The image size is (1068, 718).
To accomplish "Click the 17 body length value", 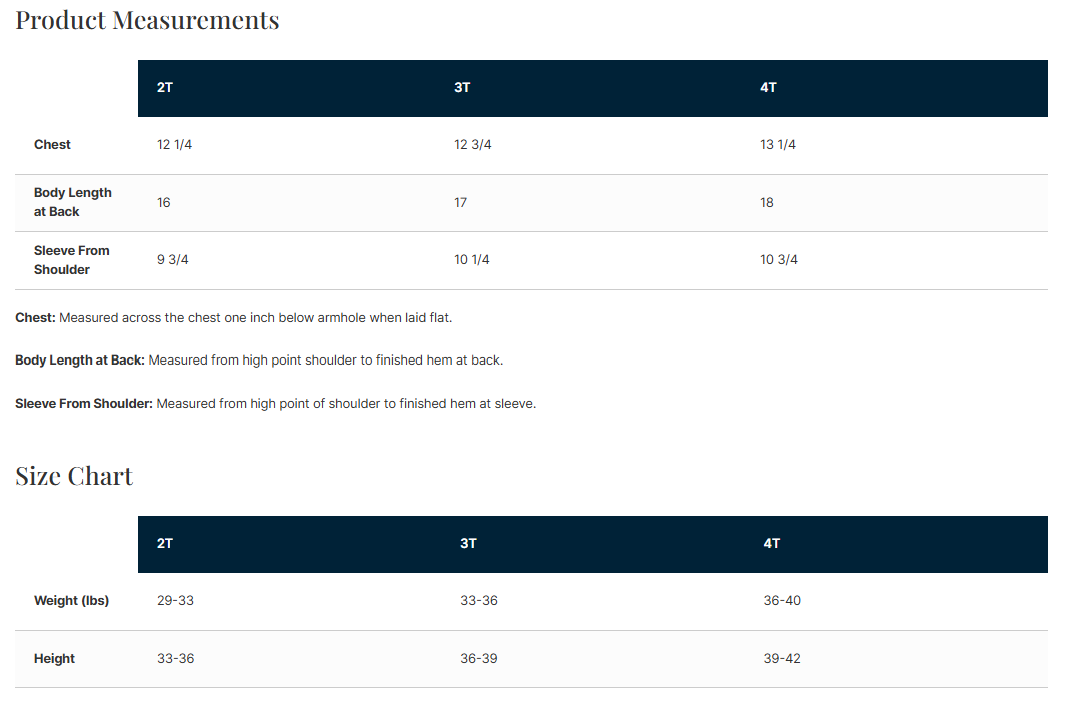I will 460,203.
